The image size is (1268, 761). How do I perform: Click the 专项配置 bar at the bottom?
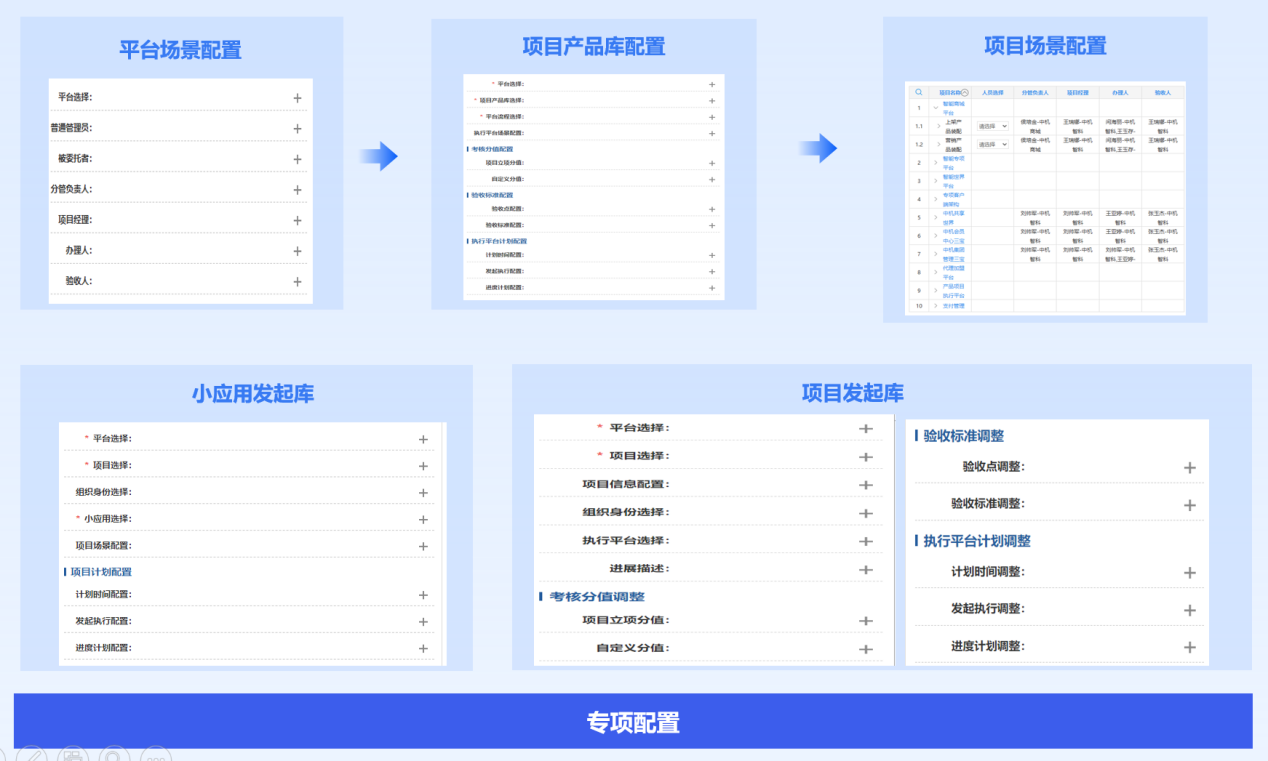(x=633, y=722)
